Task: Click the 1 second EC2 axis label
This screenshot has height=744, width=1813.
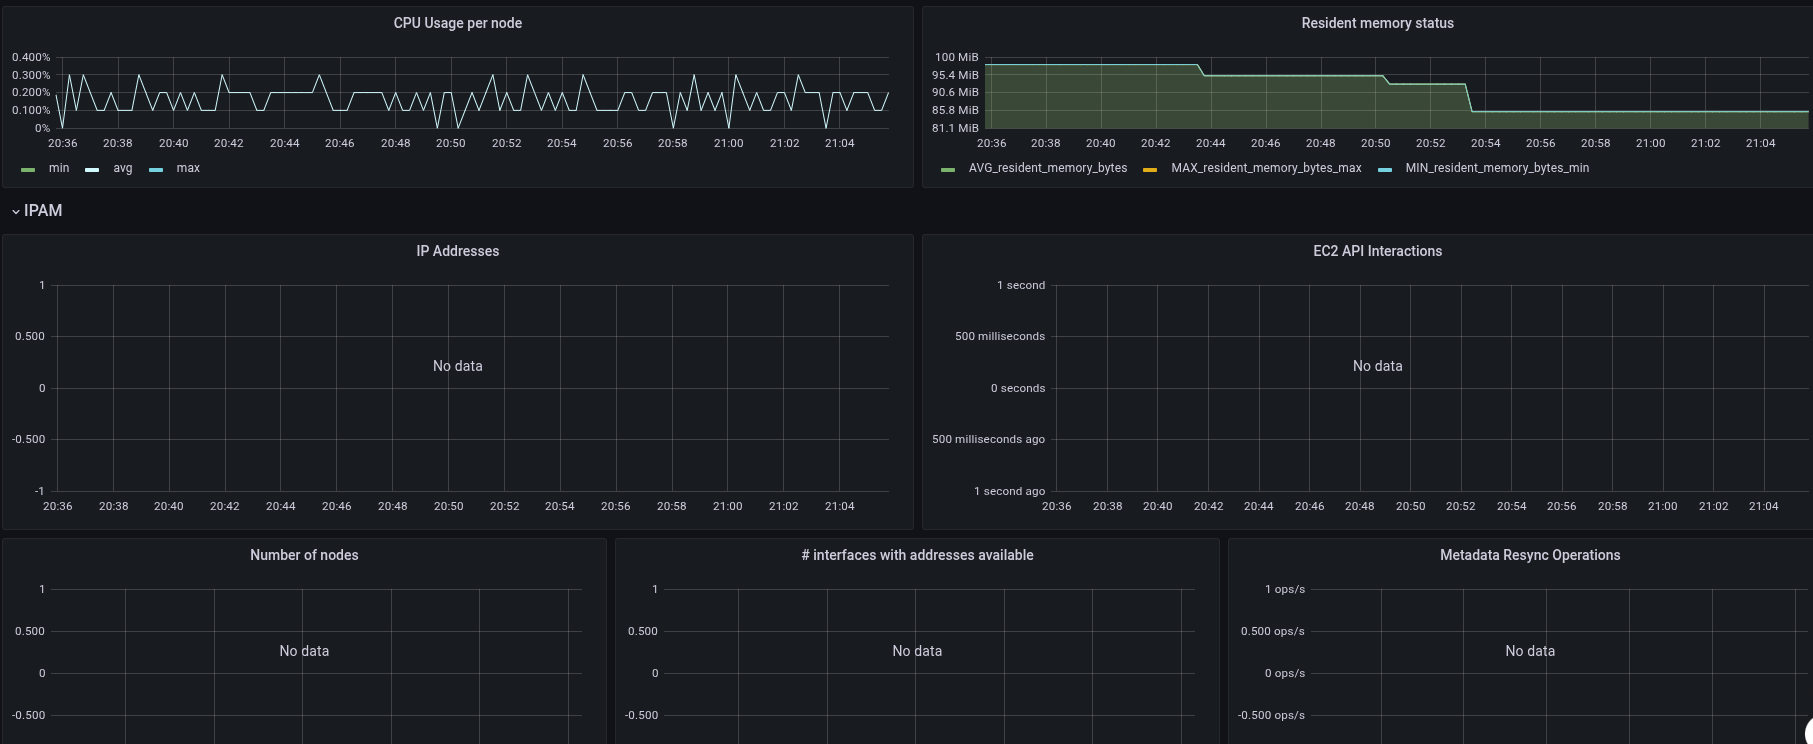Action: pos(1021,285)
